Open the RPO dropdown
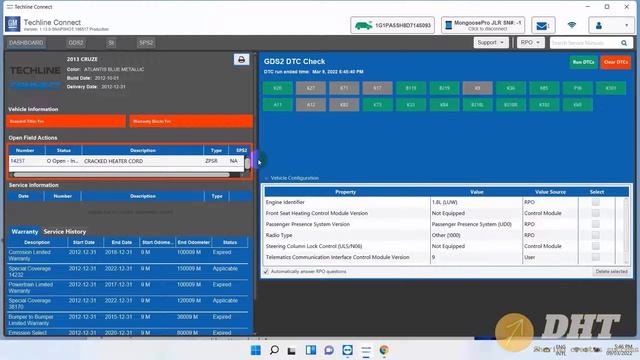 (530, 42)
